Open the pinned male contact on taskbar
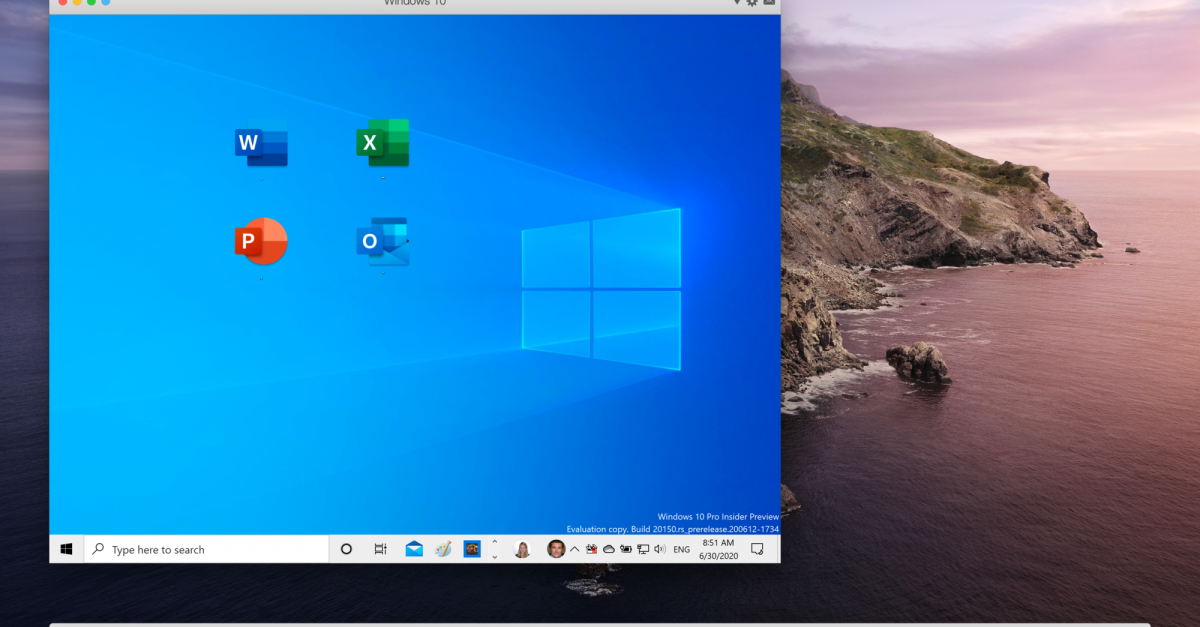 coord(557,549)
